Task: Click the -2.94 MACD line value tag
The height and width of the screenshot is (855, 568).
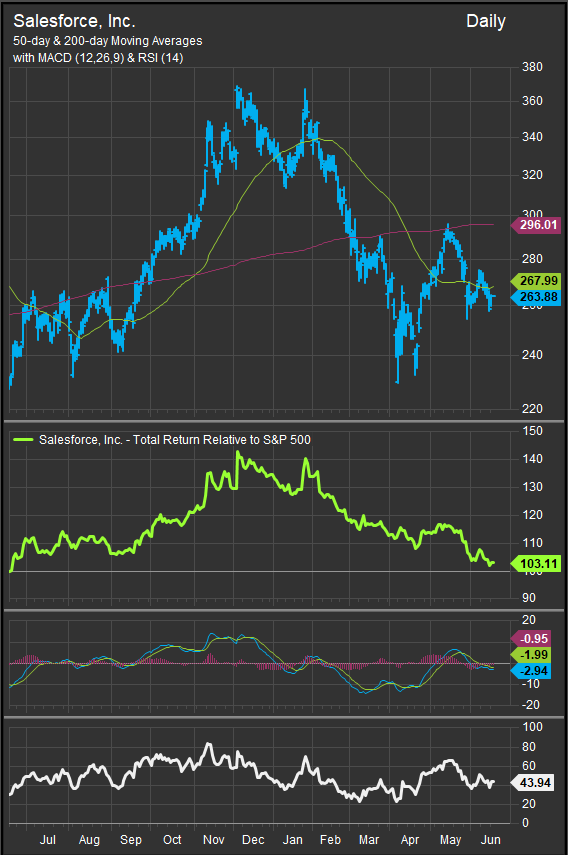Action: (531, 671)
